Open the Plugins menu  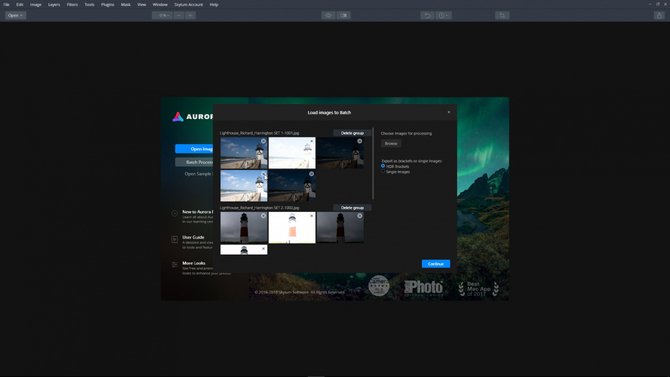point(108,5)
